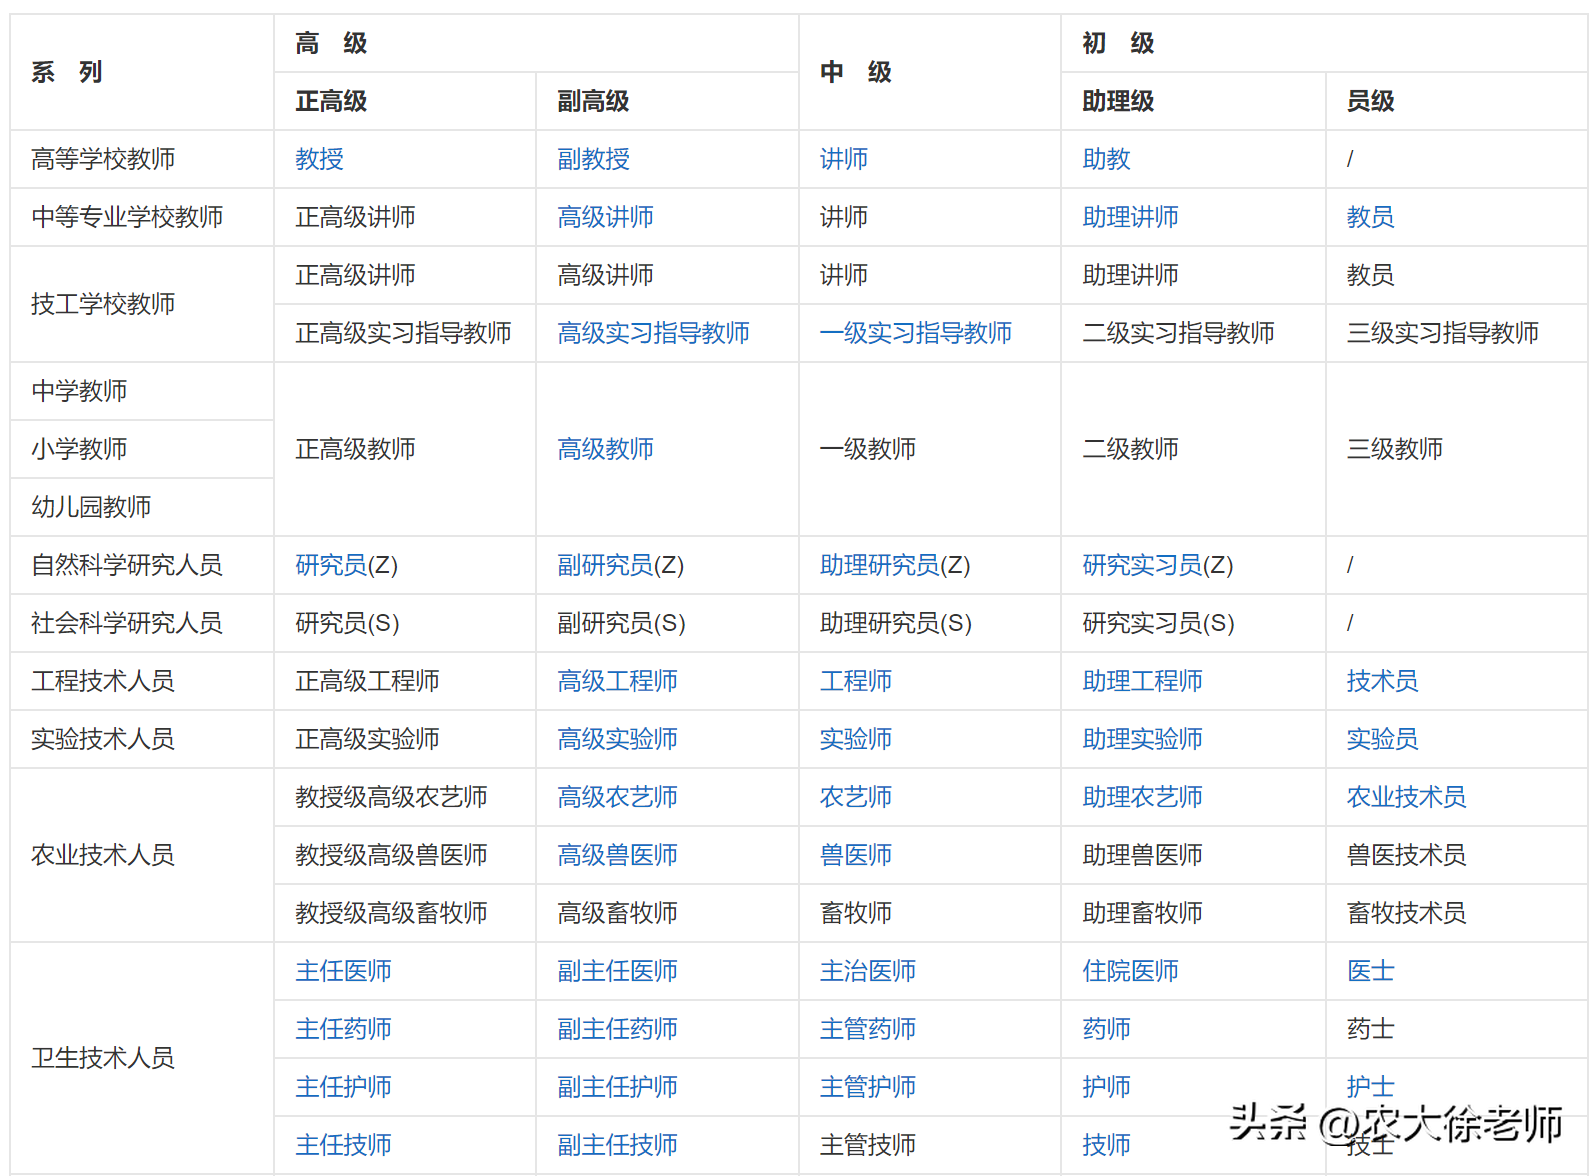Open the 助理工程师 link
Viewport: 1596px width, 1176px height.
pyautogui.click(x=1142, y=681)
